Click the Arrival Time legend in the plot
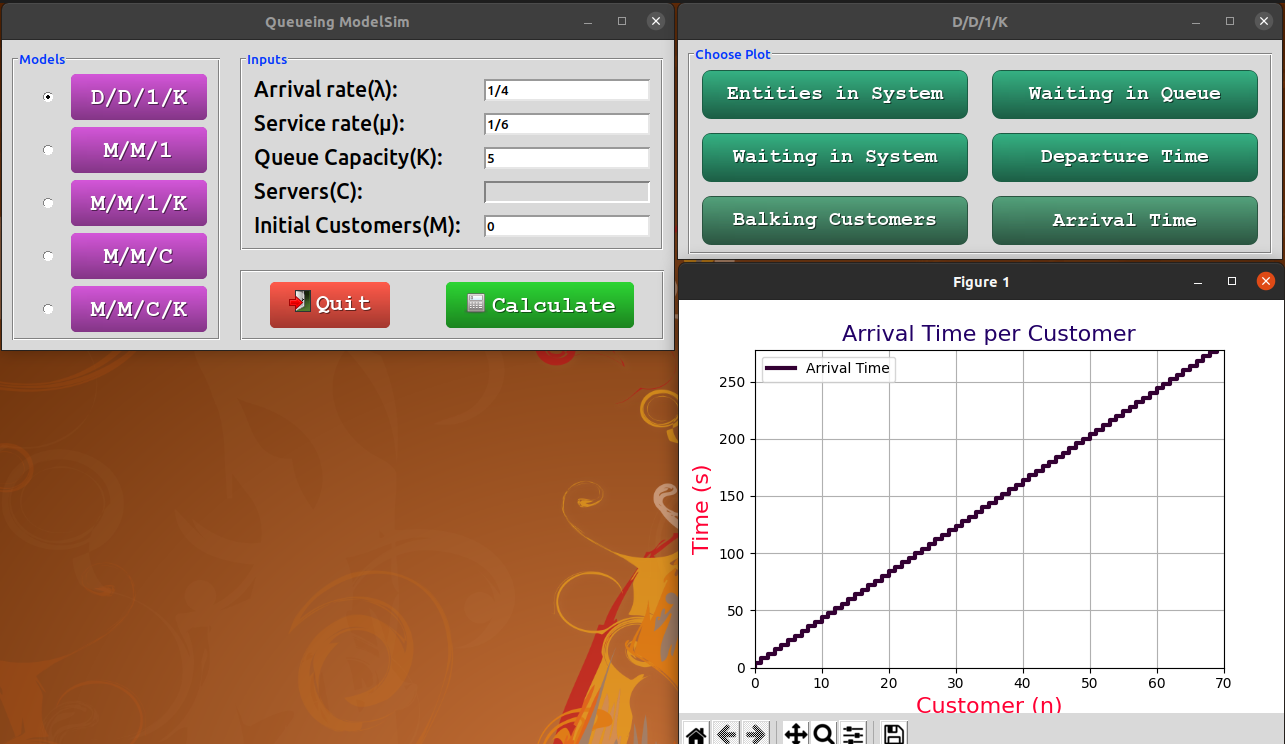This screenshot has height=744, width=1285. click(829, 368)
